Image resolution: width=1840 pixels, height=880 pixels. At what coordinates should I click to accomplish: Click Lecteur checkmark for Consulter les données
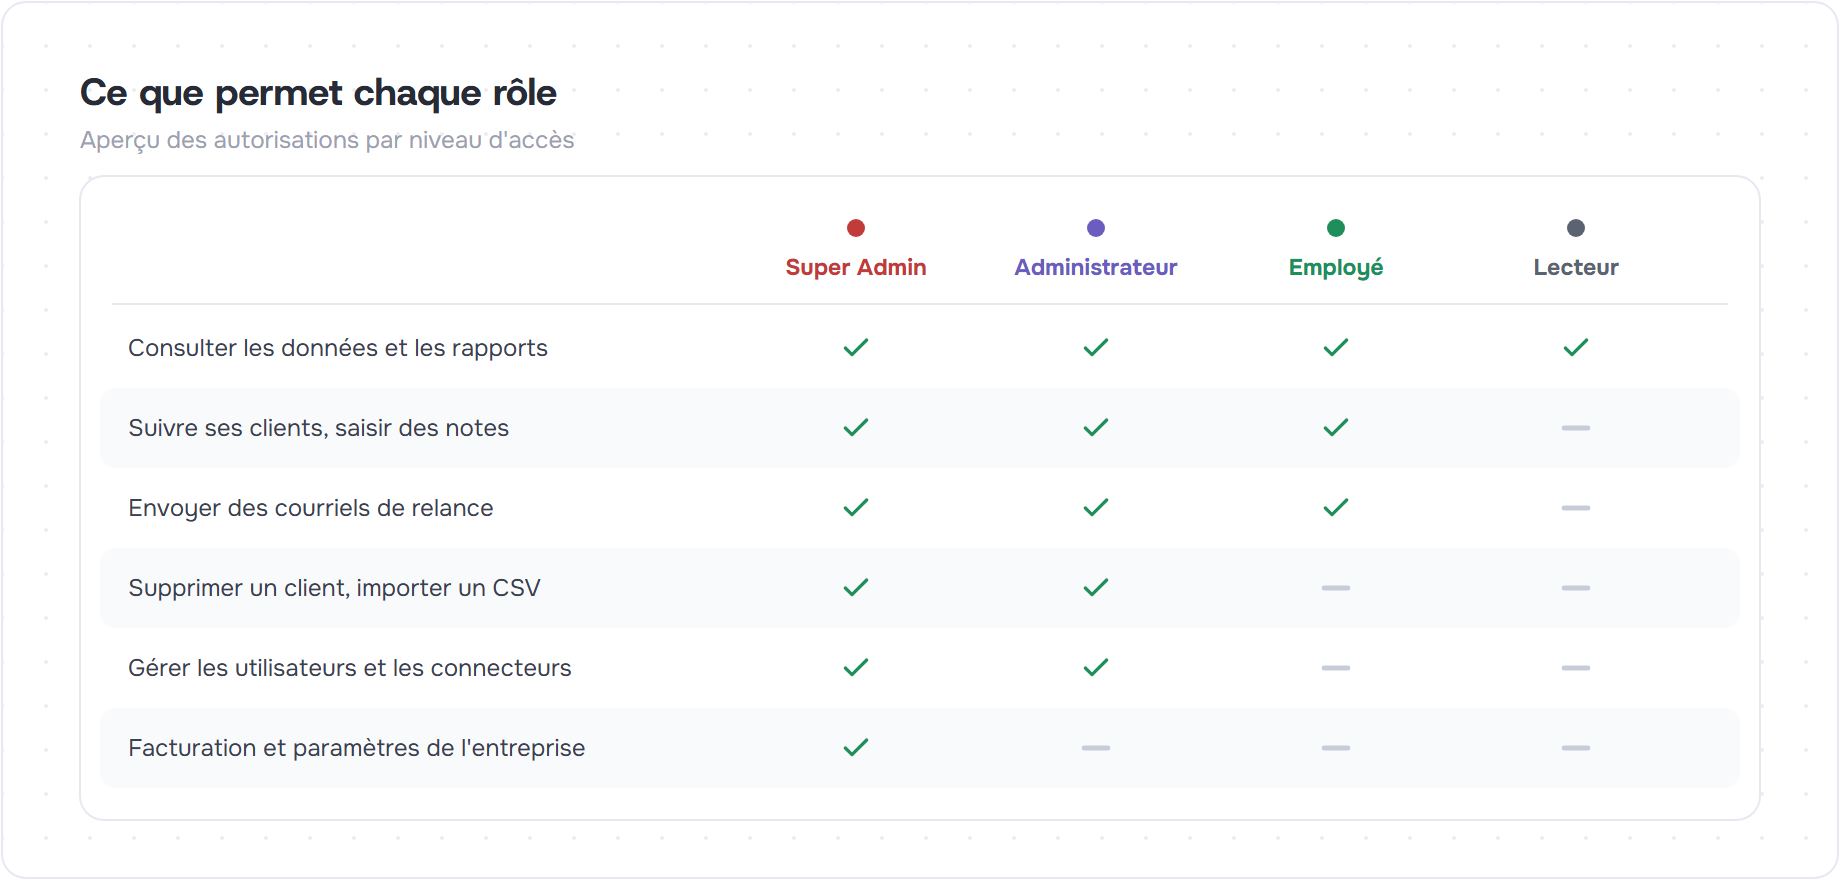click(1576, 348)
